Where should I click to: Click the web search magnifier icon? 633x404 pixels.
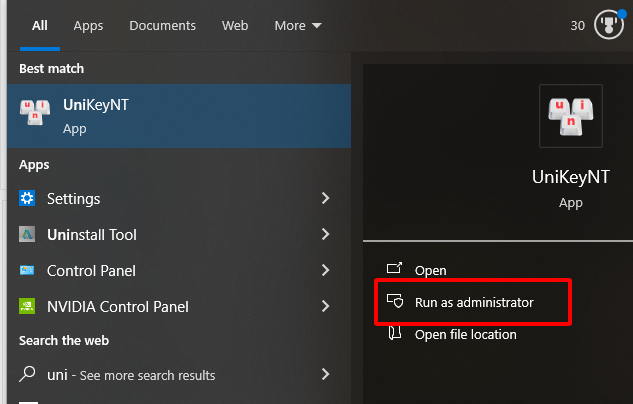click(27, 374)
